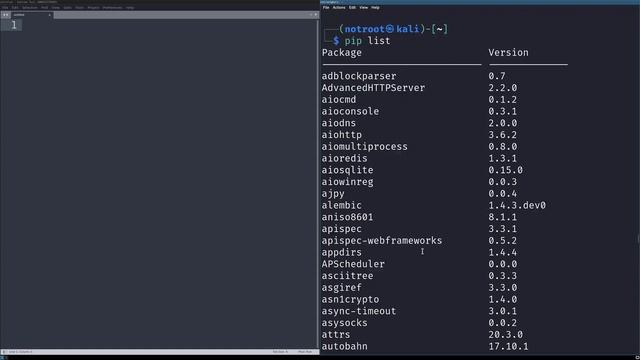Click version 8.1.1 of aniso8601

[503, 217]
